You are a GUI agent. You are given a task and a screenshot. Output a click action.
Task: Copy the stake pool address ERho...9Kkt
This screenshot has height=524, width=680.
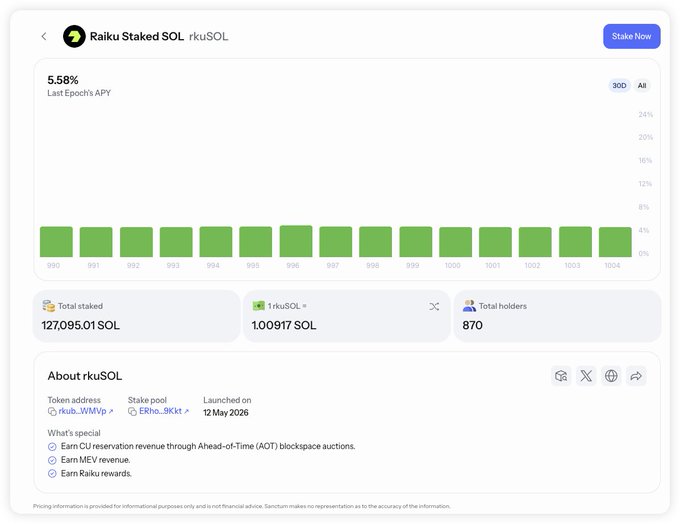click(x=132, y=411)
